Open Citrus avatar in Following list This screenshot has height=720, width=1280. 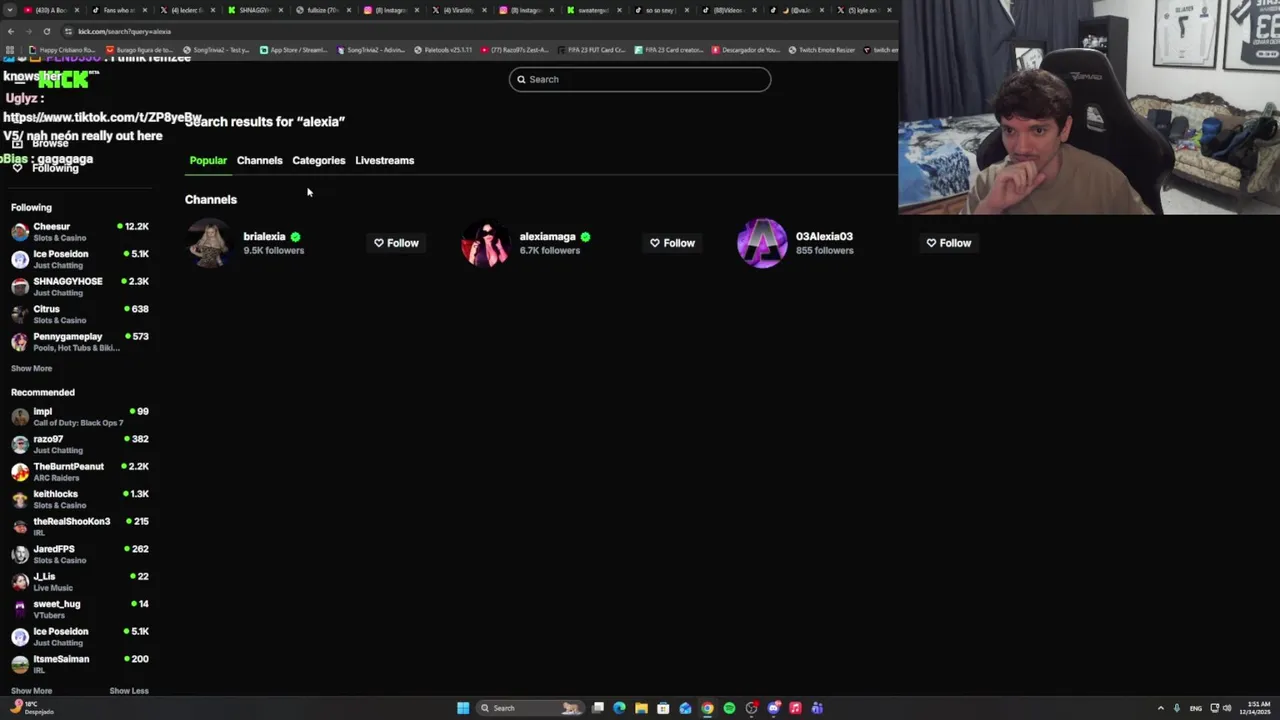(20, 314)
